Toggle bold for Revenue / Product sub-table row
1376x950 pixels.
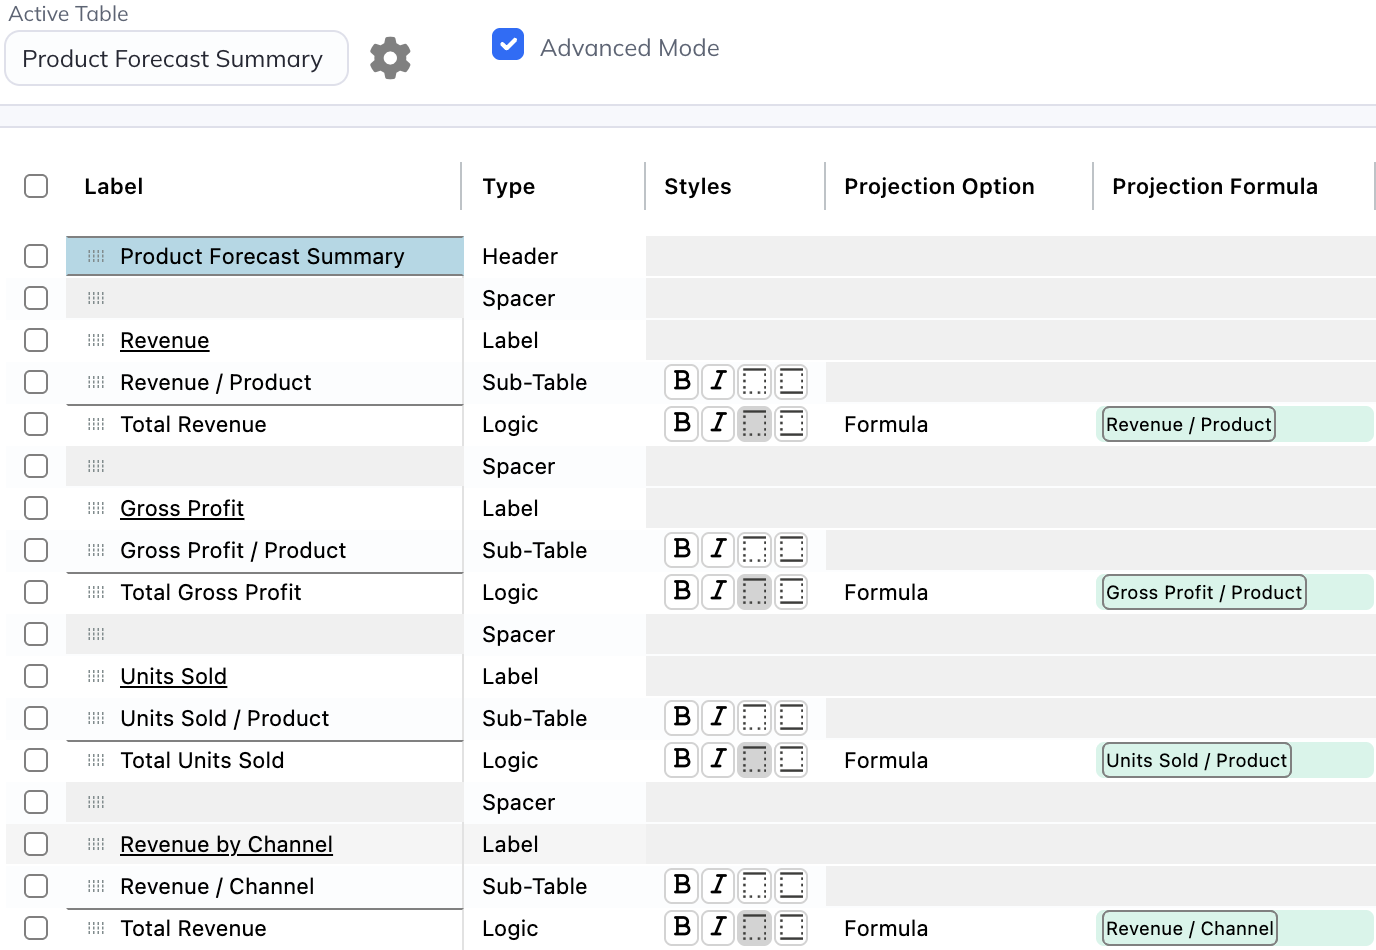click(682, 382)
